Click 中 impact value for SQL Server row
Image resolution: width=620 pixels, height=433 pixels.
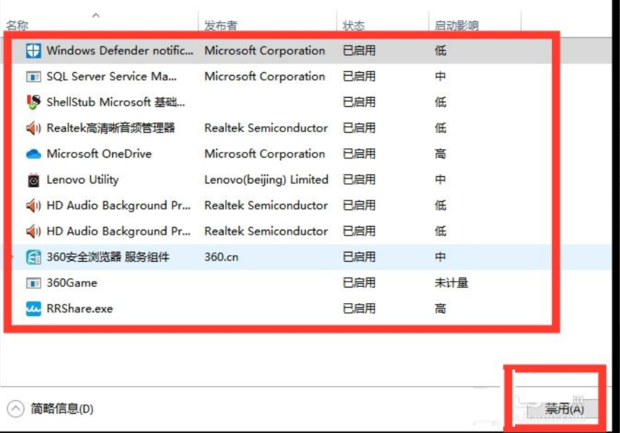tap(440, 76)
